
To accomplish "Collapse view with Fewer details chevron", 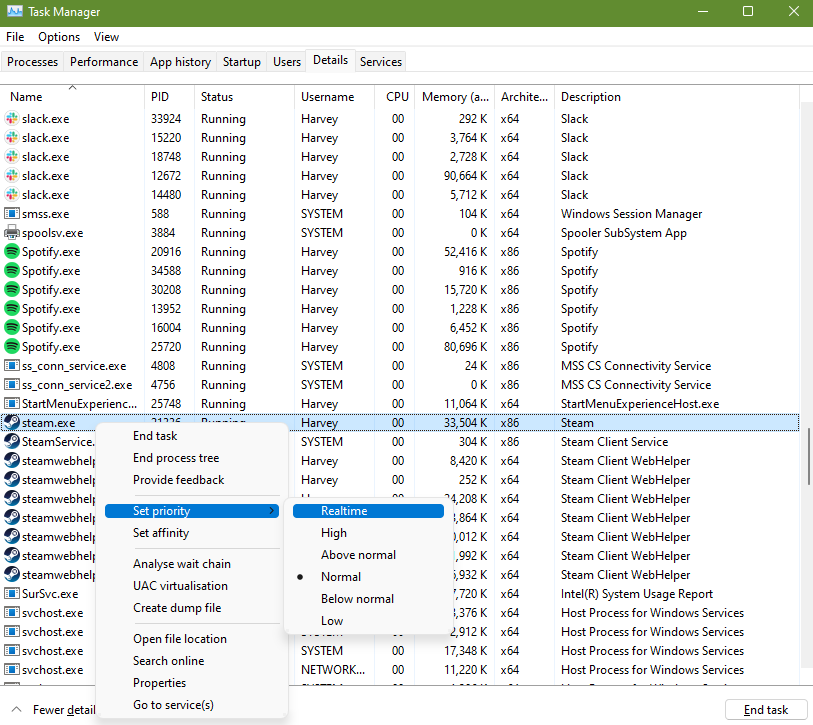I will pyautogui.click(x=16, y=709).
